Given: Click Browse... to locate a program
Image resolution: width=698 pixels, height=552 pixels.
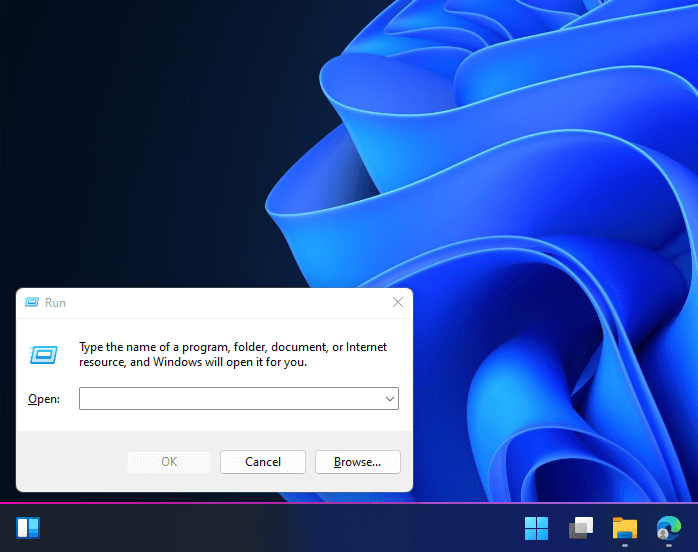Looking at the screenshot, I should [x=357, y=462].
